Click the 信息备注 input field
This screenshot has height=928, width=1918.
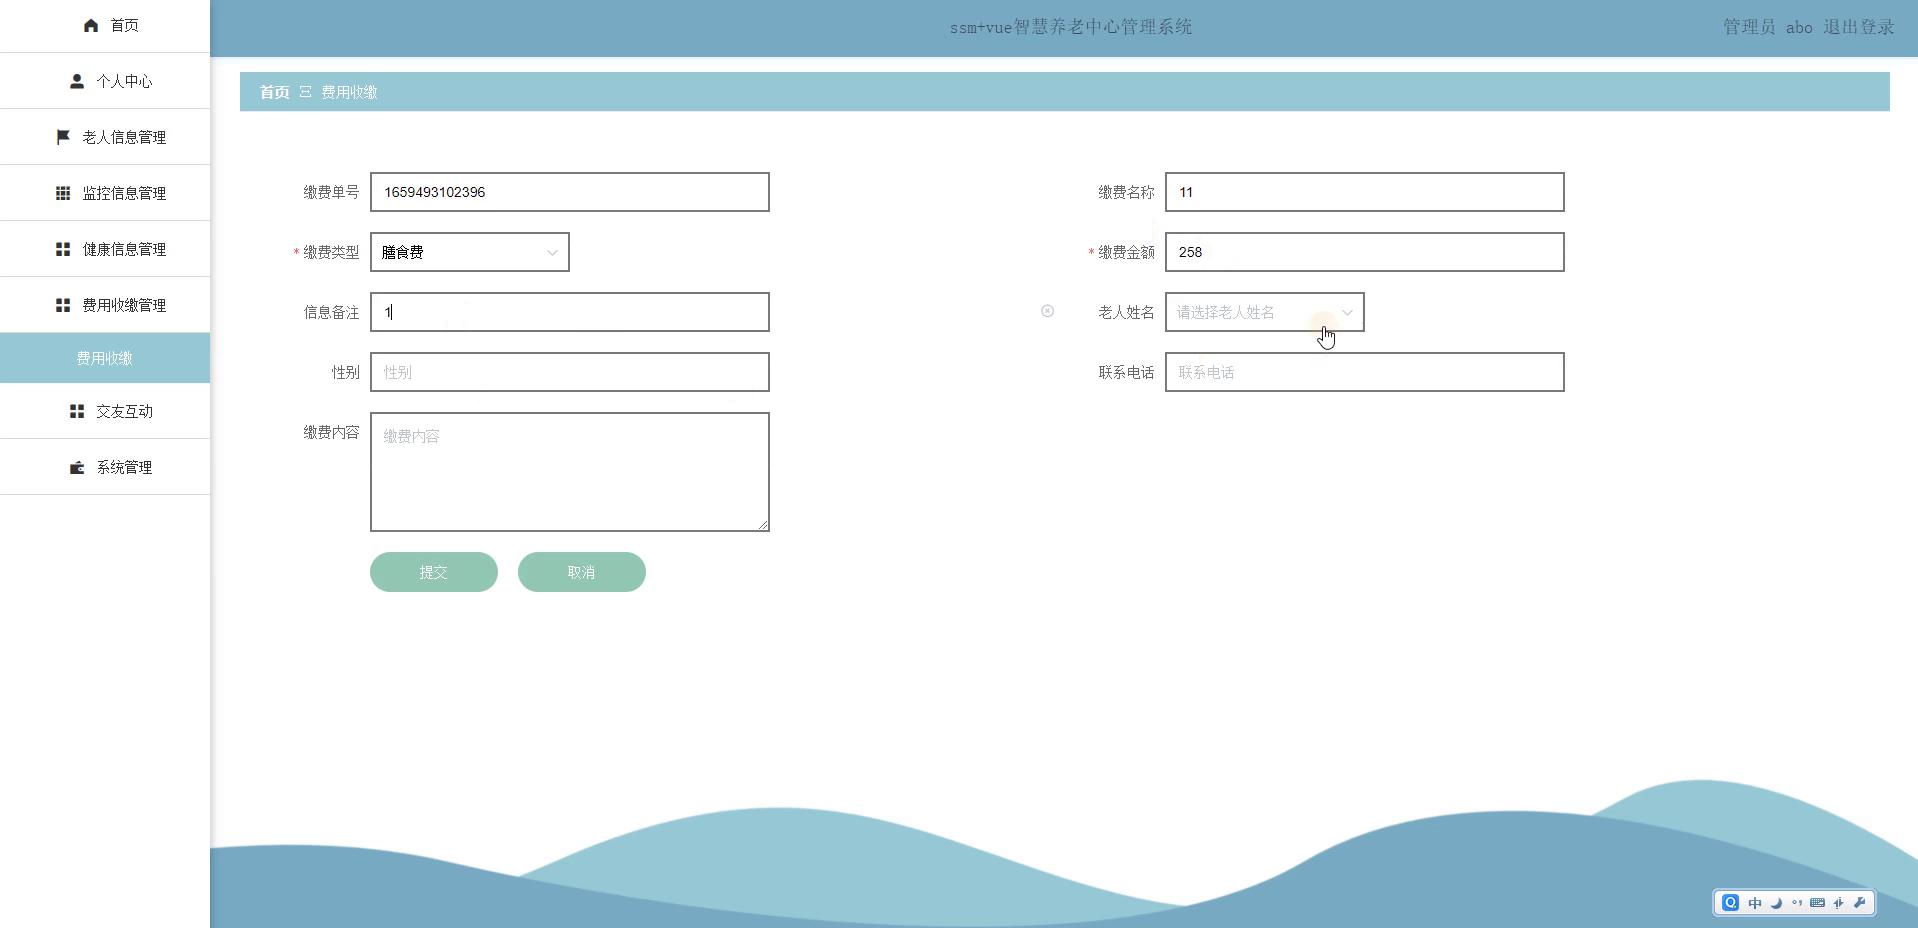click(570, 312)
